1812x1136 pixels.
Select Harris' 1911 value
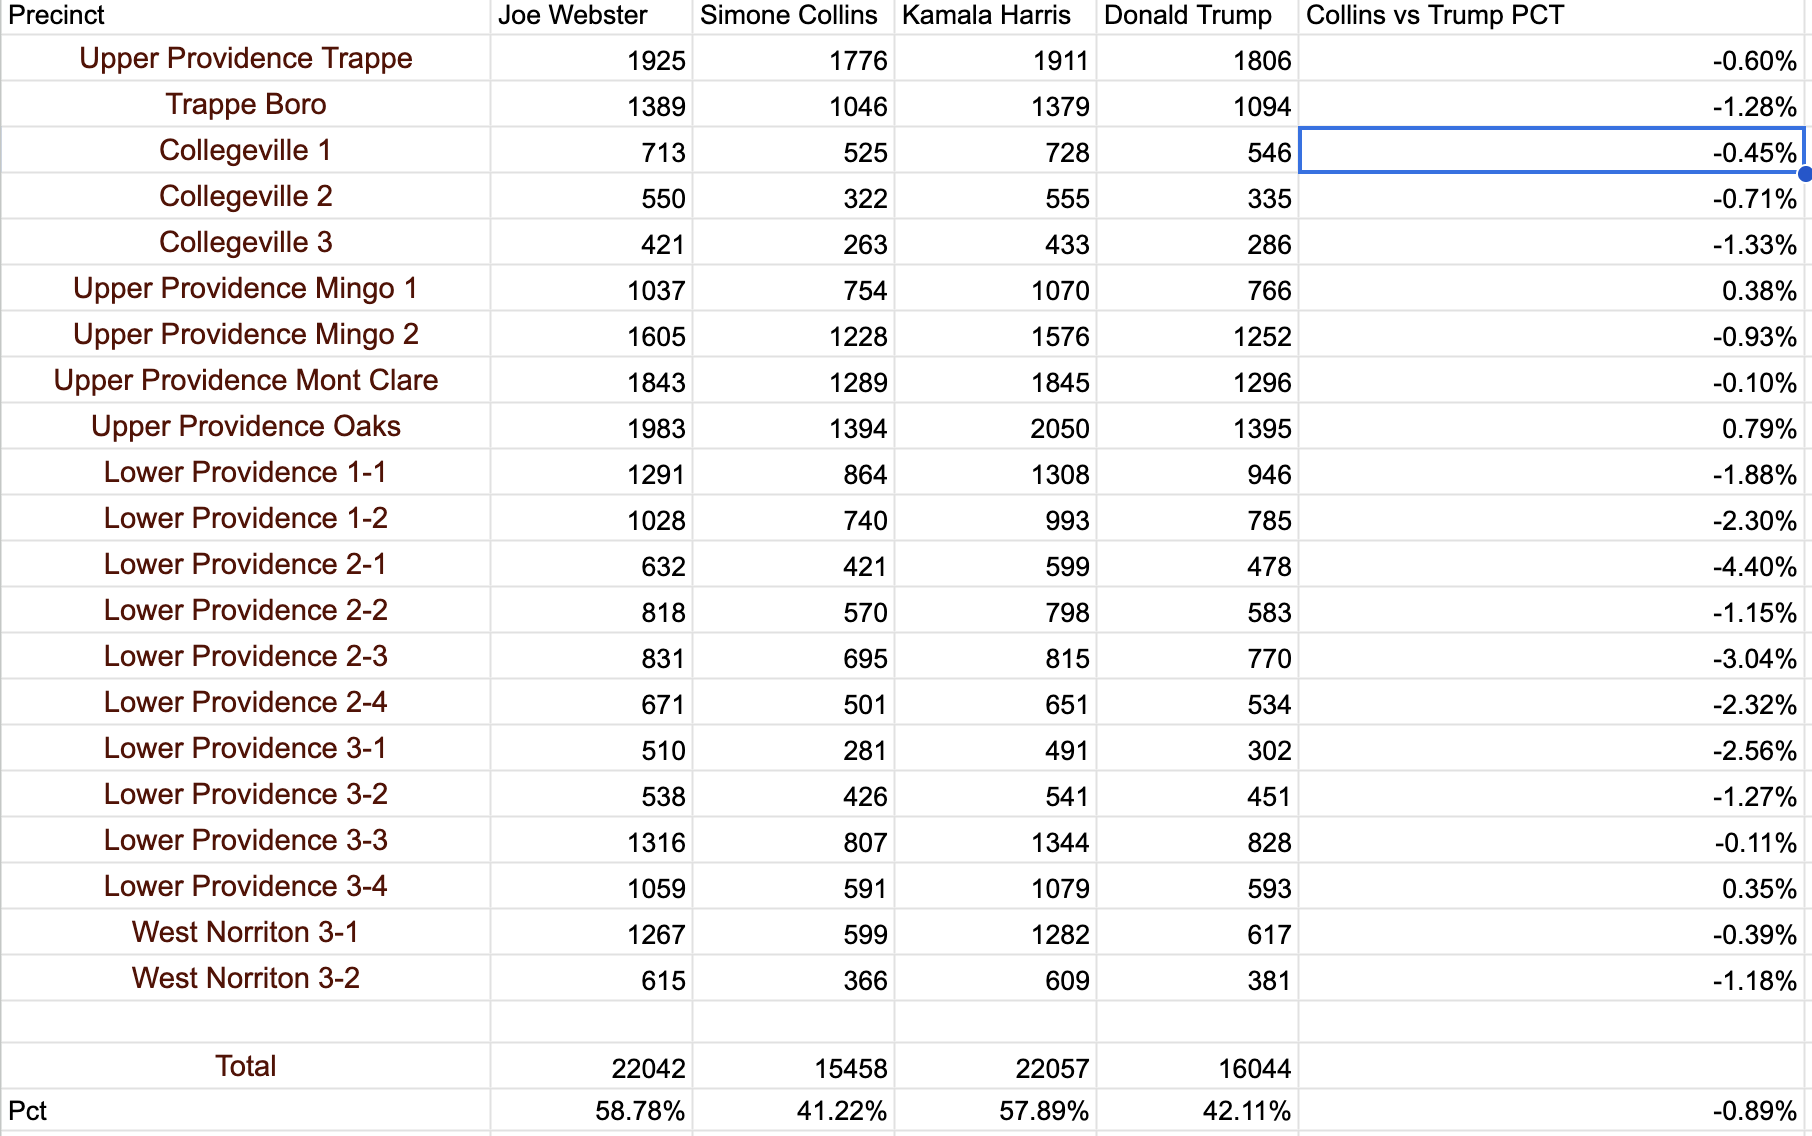996,59
